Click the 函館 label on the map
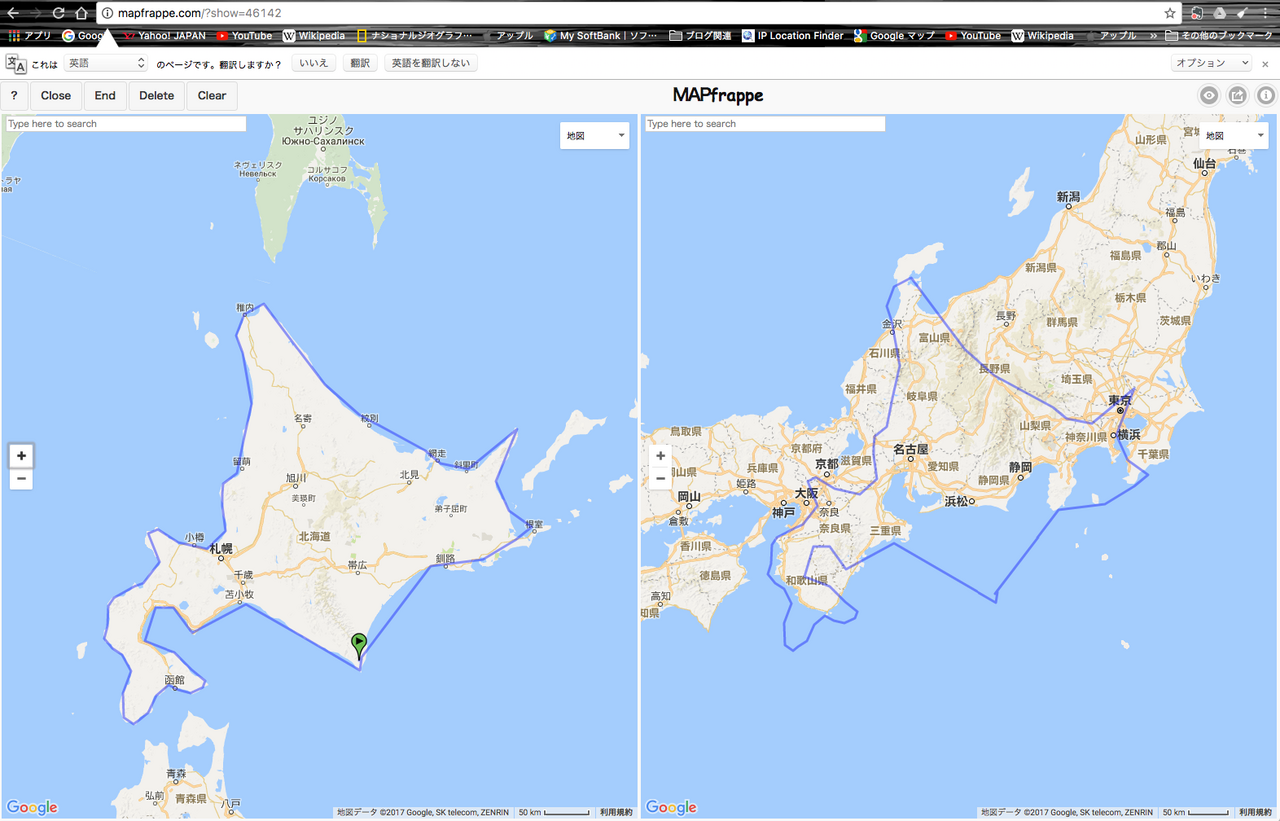The height and width of the screenshot is (821, 1280). tap(174, 680)
